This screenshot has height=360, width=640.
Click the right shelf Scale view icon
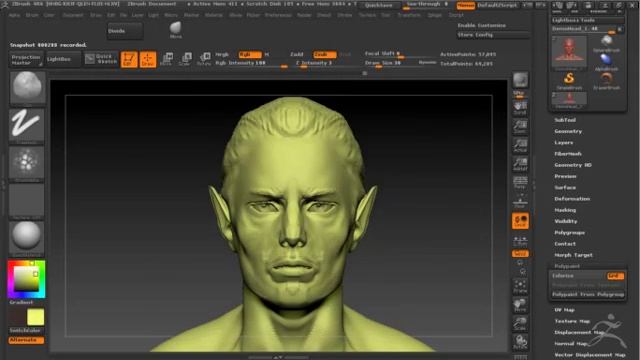(x=520, y=323)
